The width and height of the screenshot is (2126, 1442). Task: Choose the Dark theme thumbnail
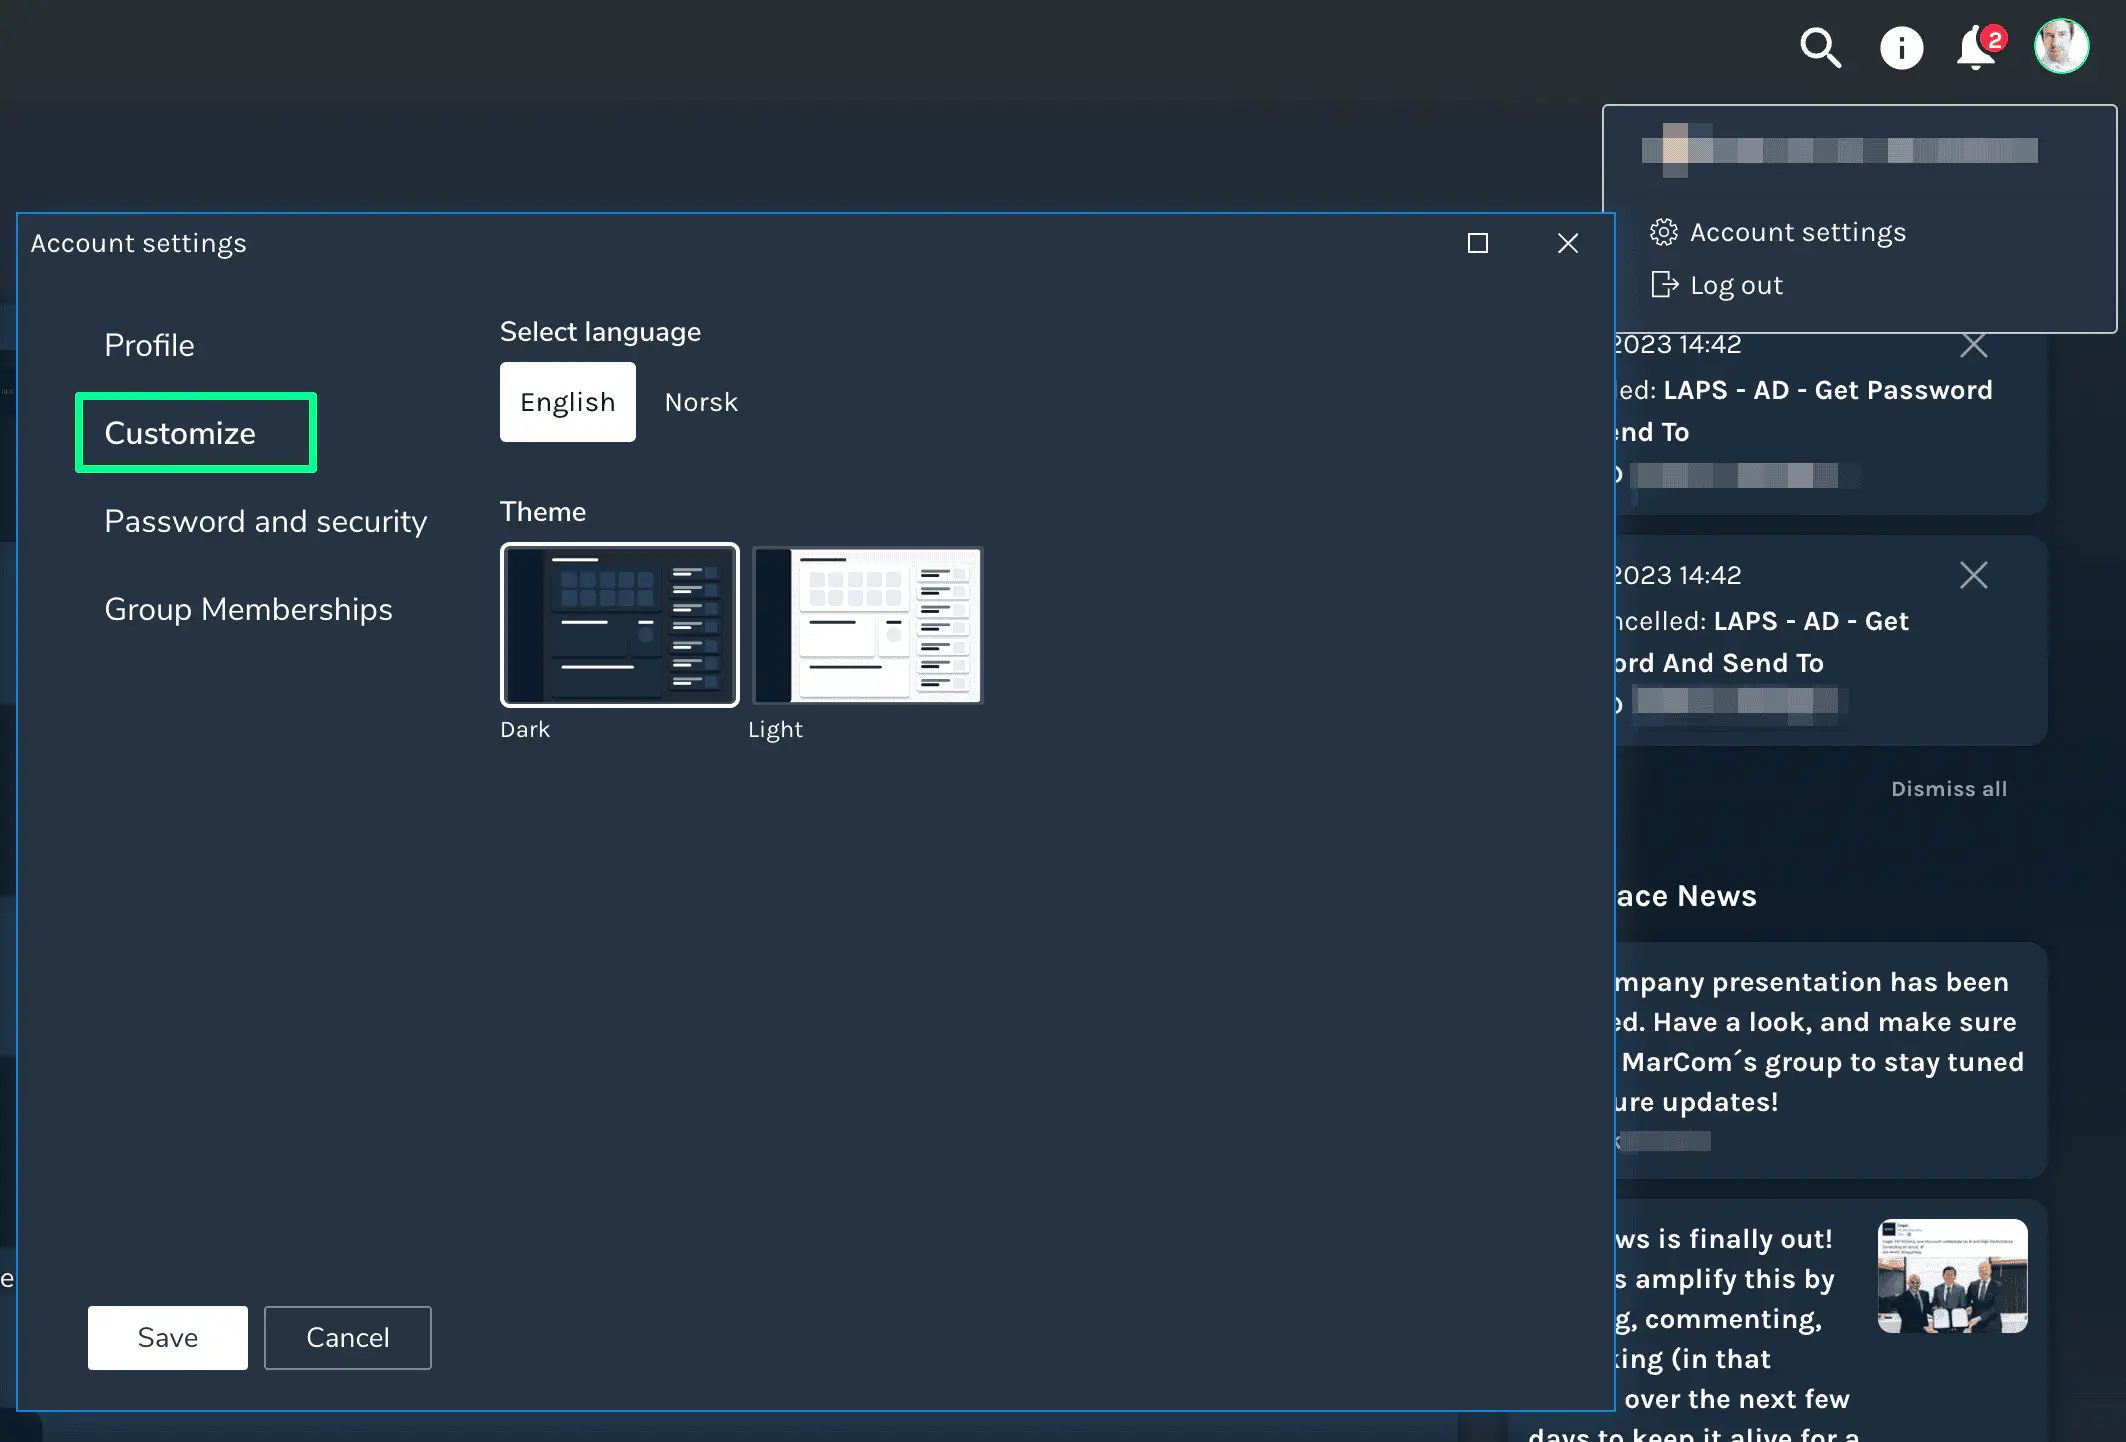coord(619,625)
